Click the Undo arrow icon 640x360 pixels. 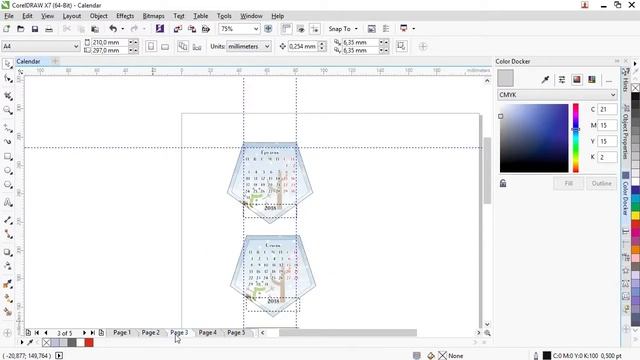tap(113, 29)
